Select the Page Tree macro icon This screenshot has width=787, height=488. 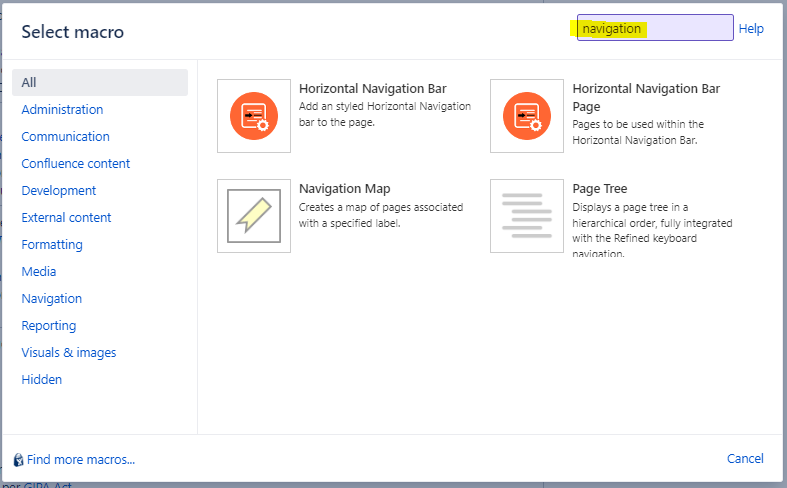(527, 216)
